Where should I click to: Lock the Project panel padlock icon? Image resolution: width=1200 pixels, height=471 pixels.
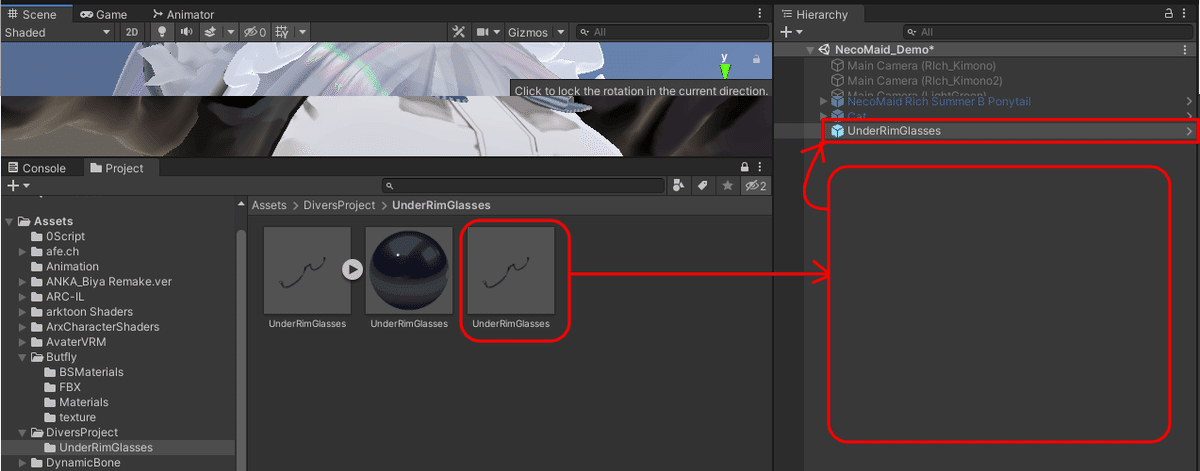[744, 168]
